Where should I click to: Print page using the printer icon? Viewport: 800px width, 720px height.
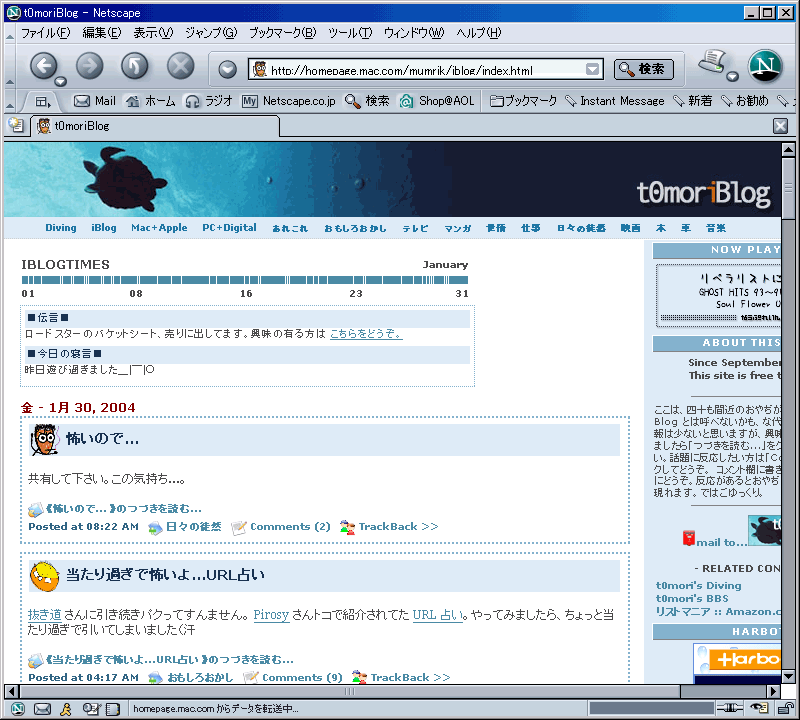tap(712, 62)
